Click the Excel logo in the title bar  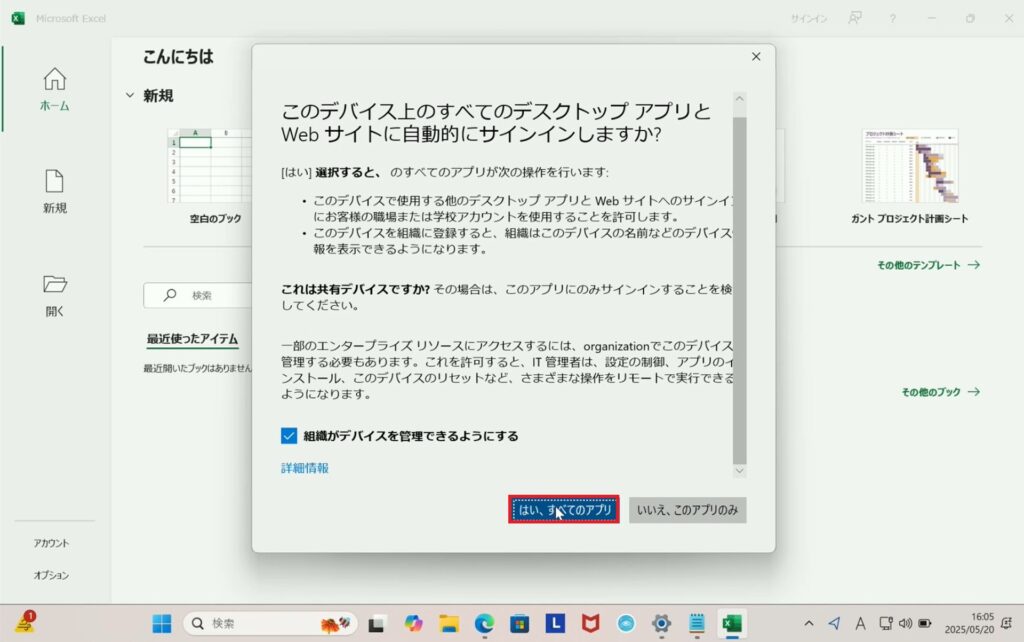point(18,18)
